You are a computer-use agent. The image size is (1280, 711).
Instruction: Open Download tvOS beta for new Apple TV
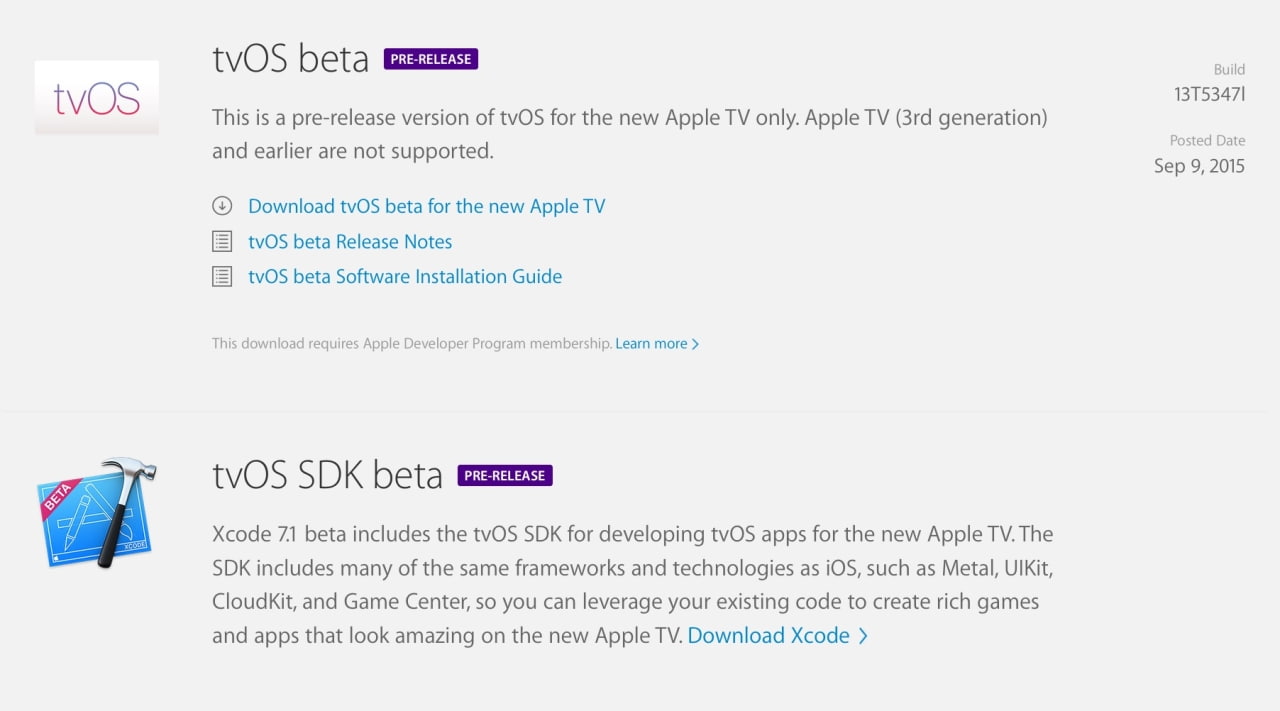426,206
